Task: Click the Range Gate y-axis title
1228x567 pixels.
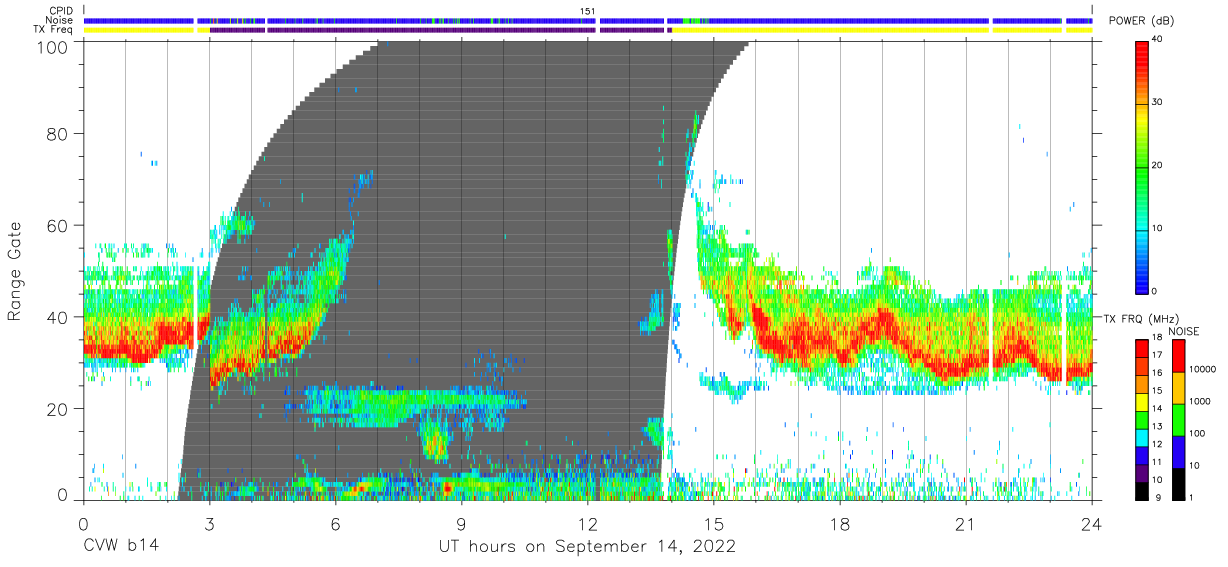Action: point(15,272)
